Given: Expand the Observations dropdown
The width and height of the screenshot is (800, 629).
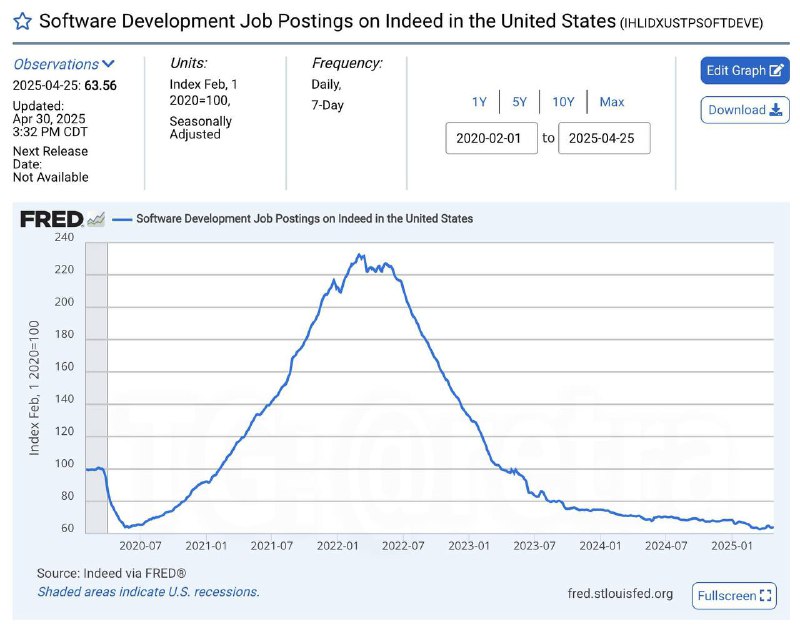Looking at the screenshot, I should 64,64.
